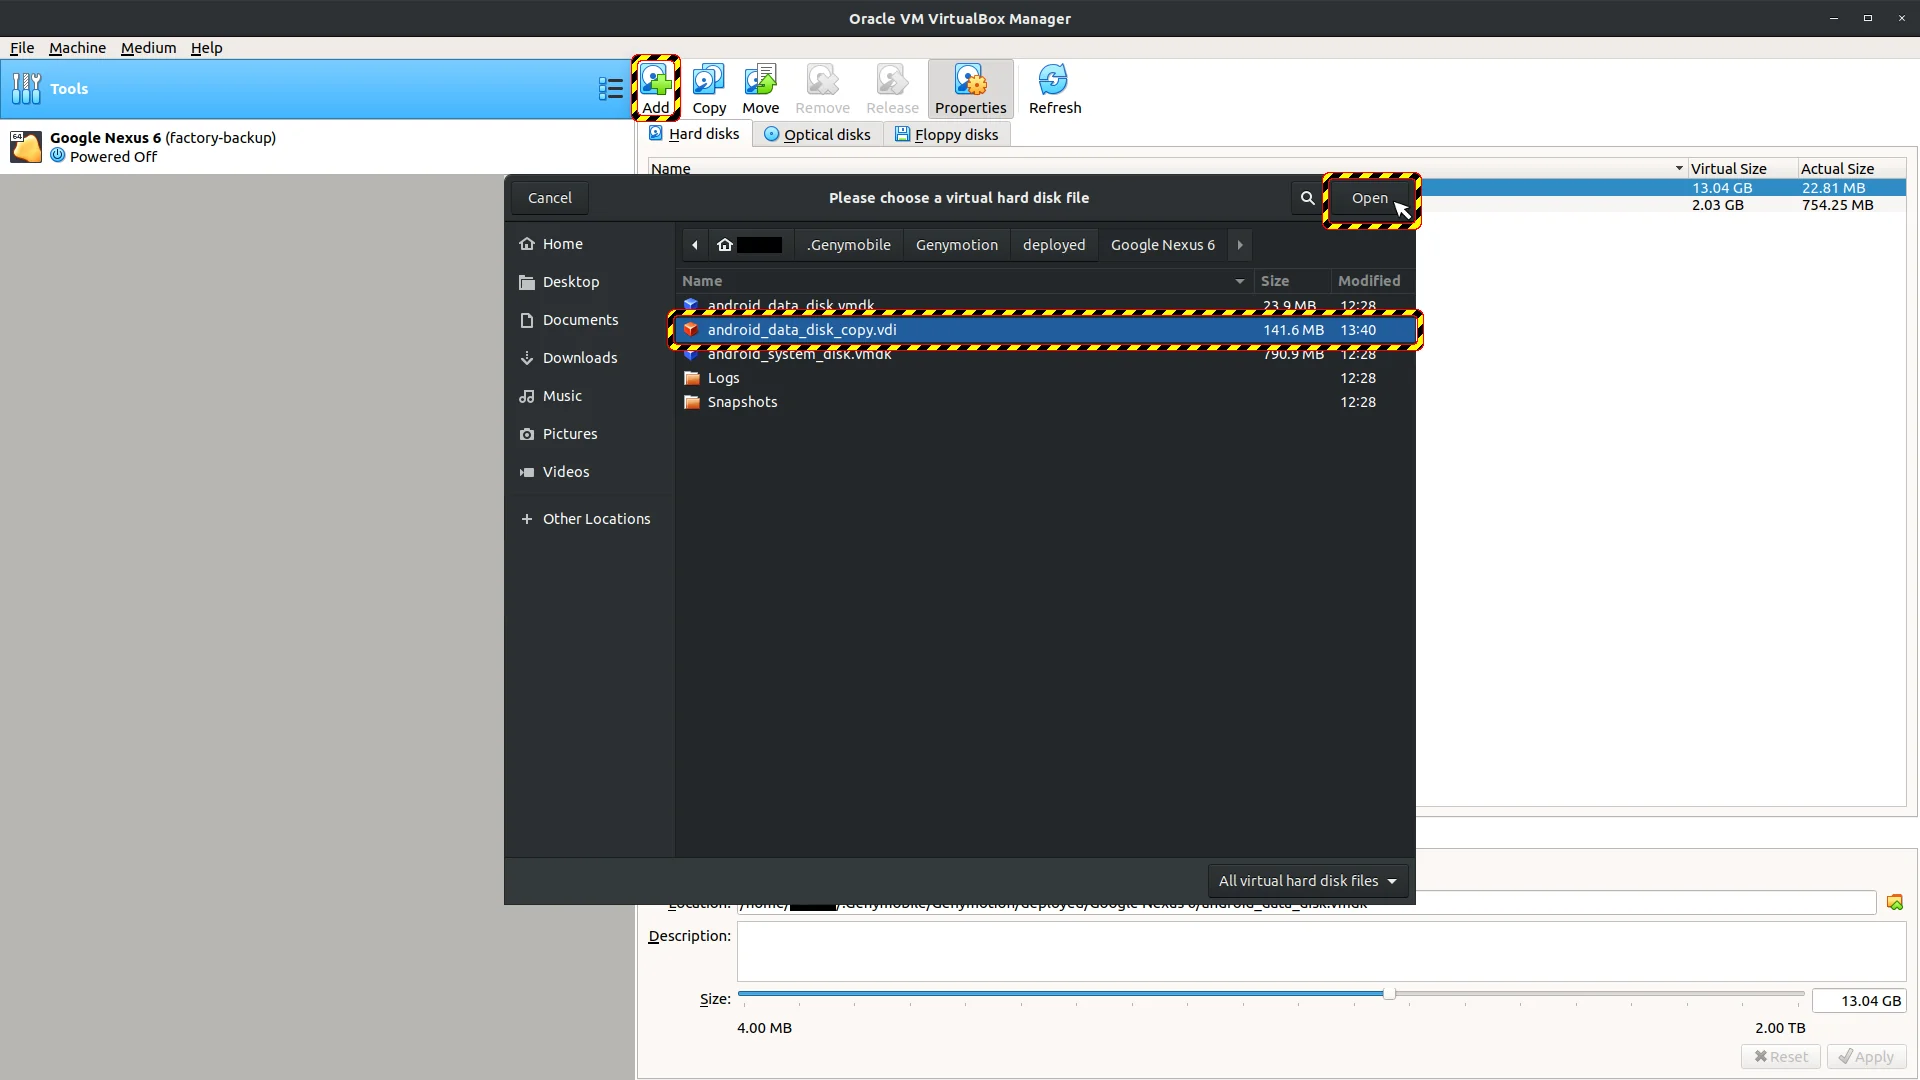The image size is (1920, 1080).
Task: Click the breadcrumb forward chevron after Google Nexus 6
Action: coord(1240,245)
